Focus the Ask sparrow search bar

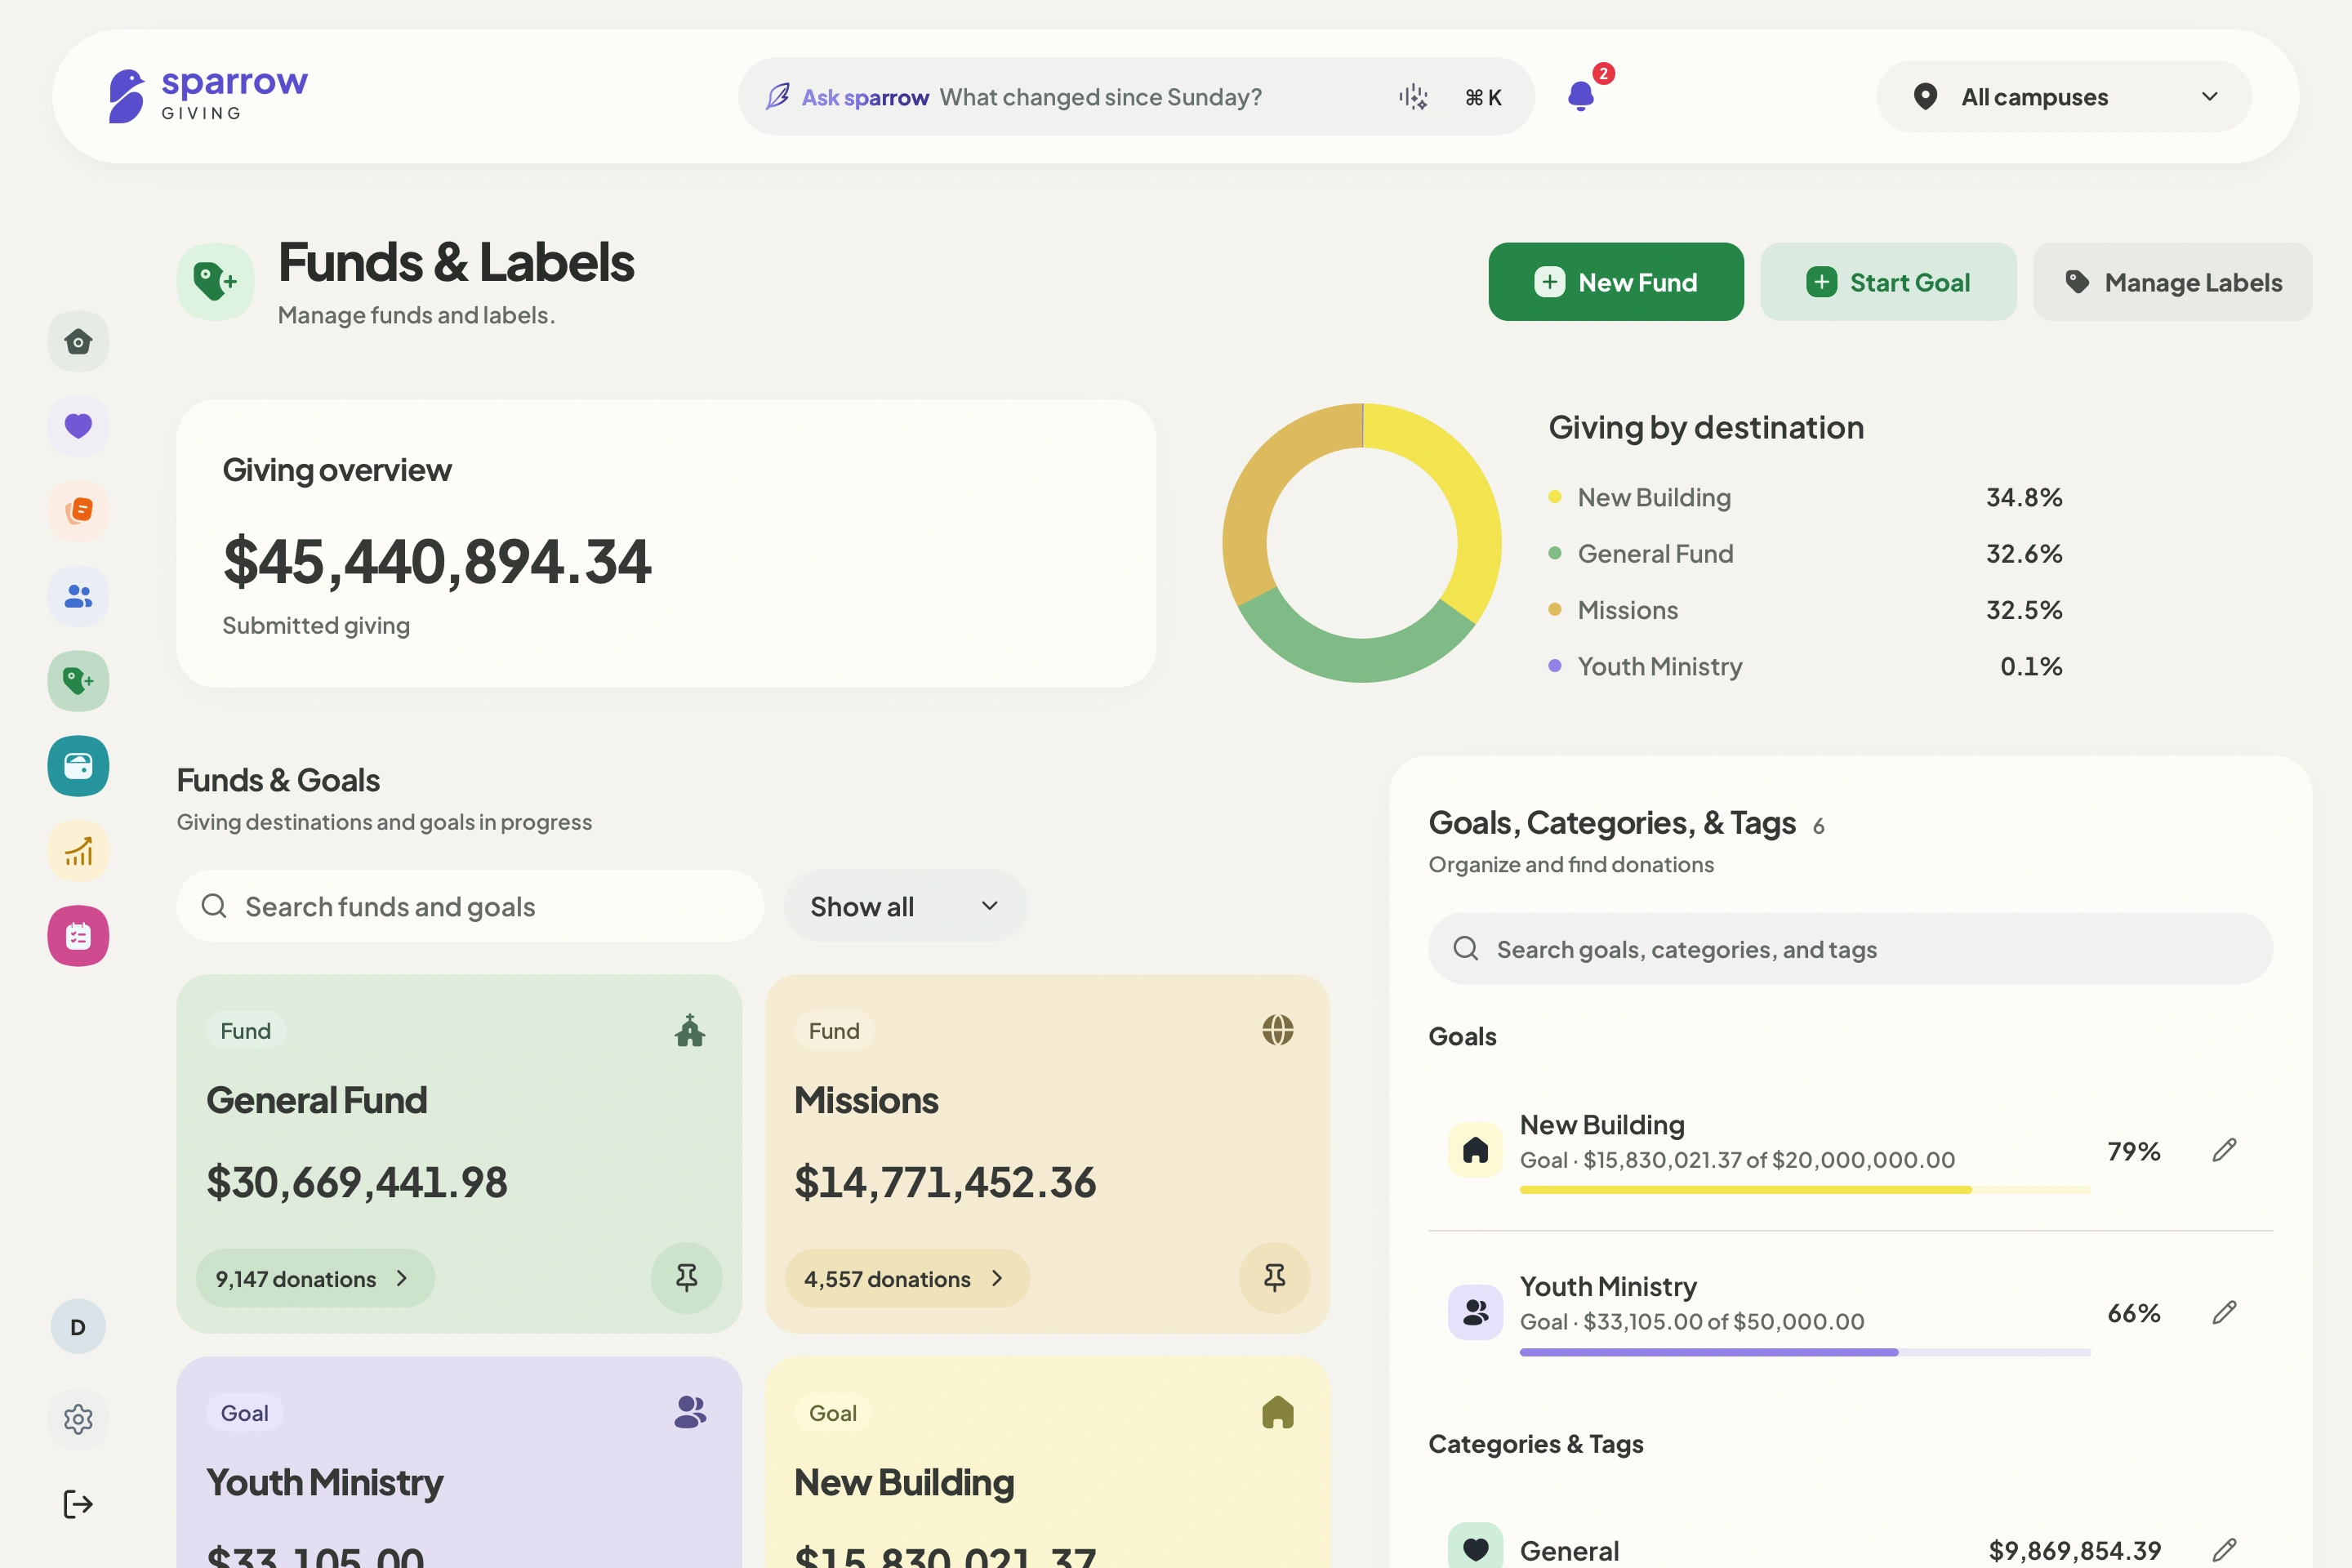[1137, 97]
